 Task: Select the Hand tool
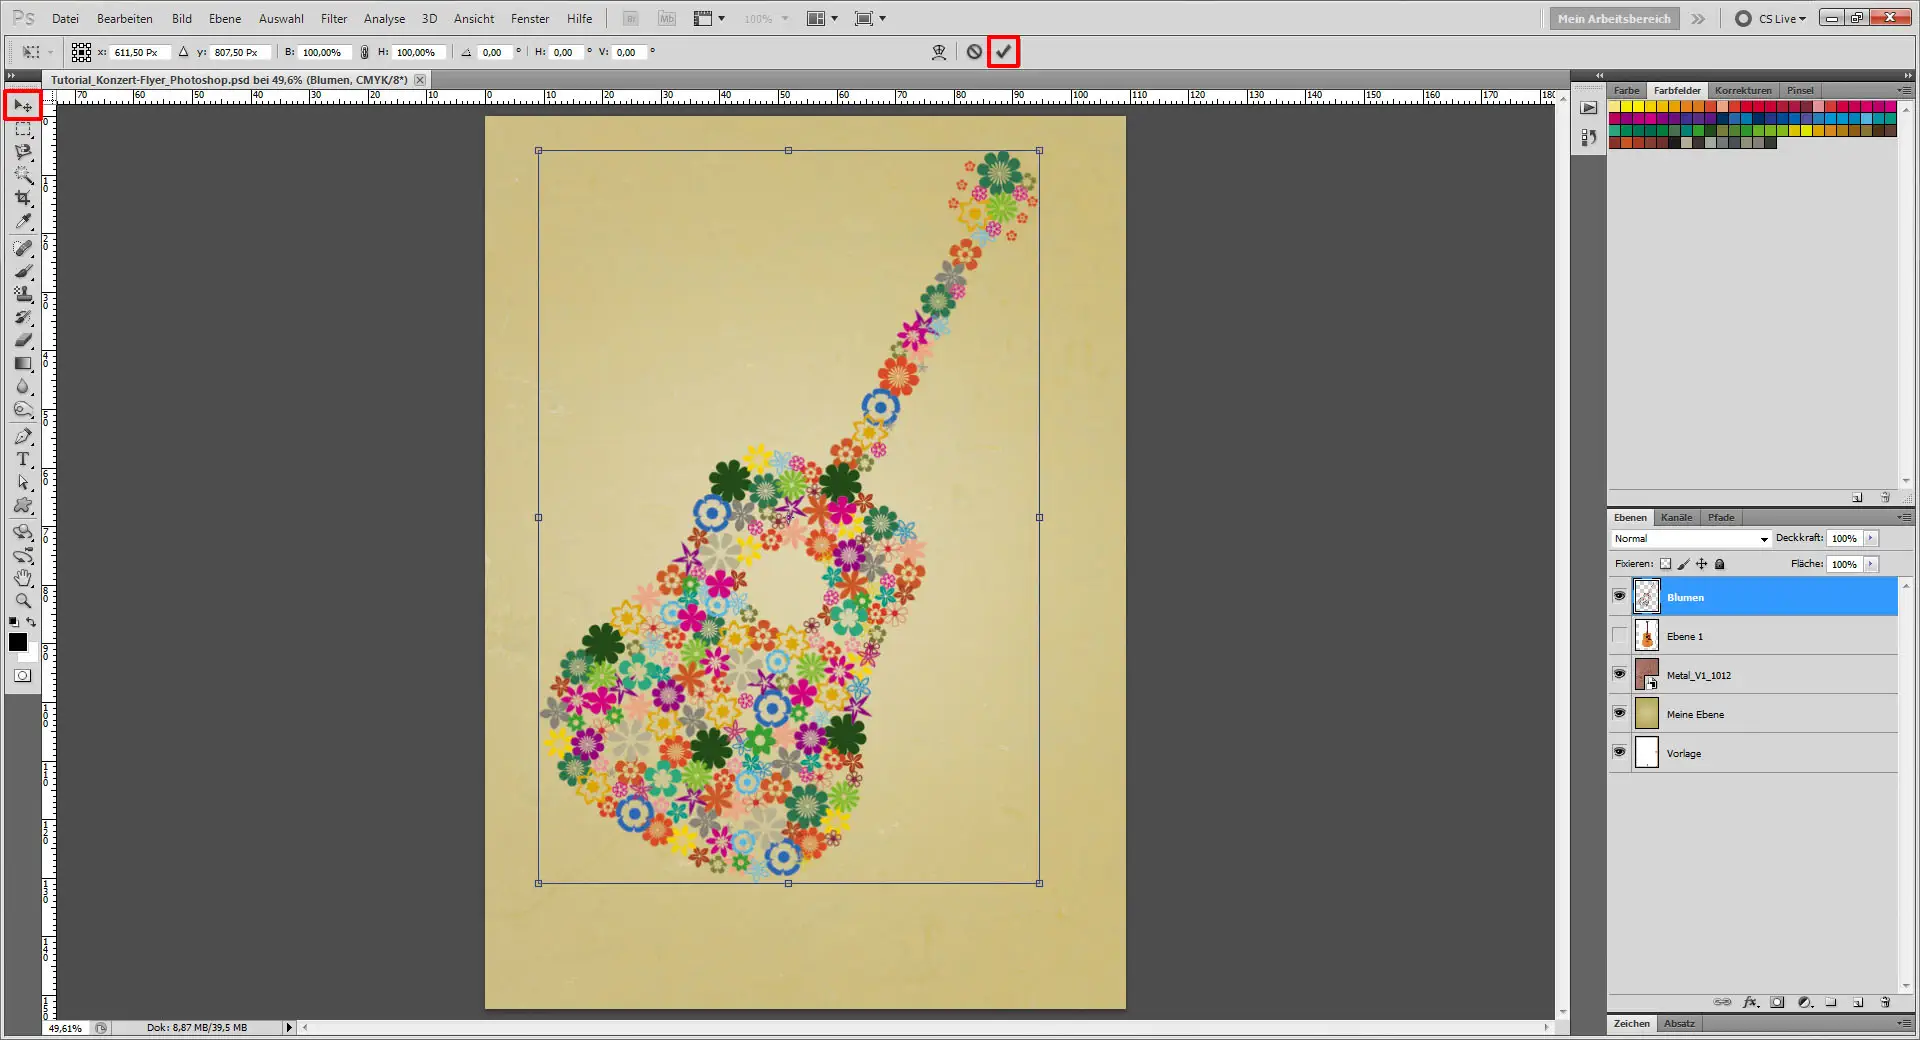pyautogui.click(x=23, y=578)
